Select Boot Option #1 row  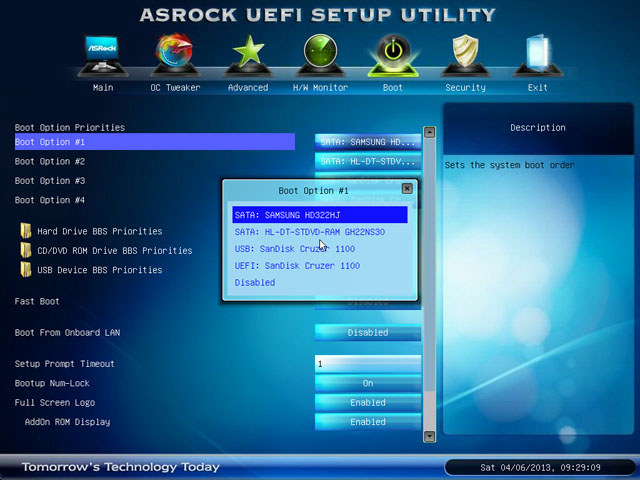tap(155, 142)
